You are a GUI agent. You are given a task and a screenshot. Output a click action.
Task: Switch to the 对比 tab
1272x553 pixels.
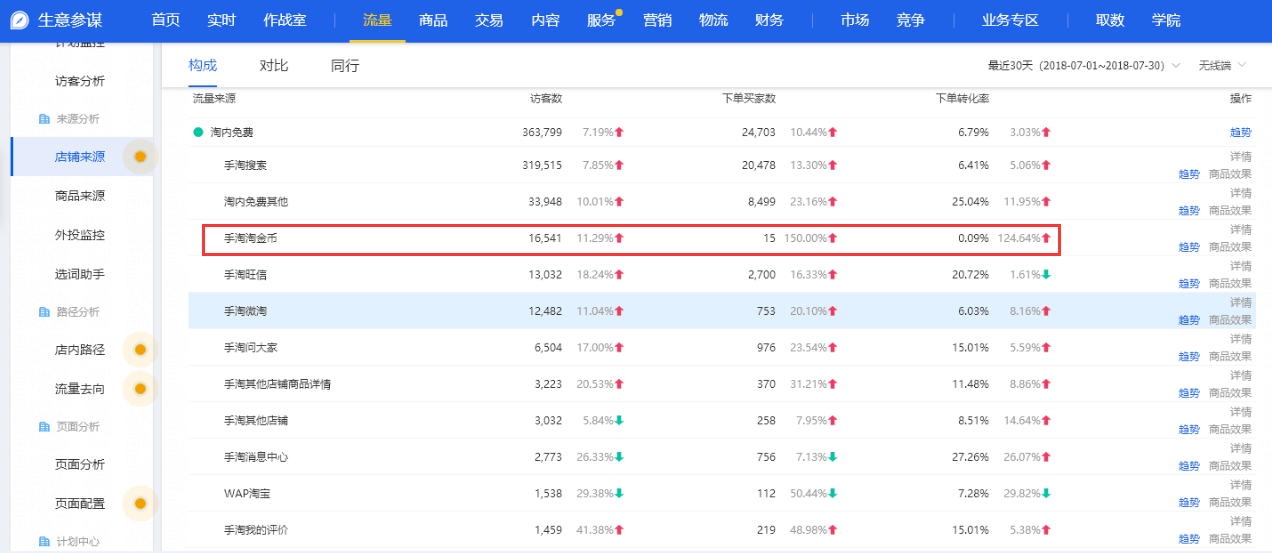coord(274,66)
